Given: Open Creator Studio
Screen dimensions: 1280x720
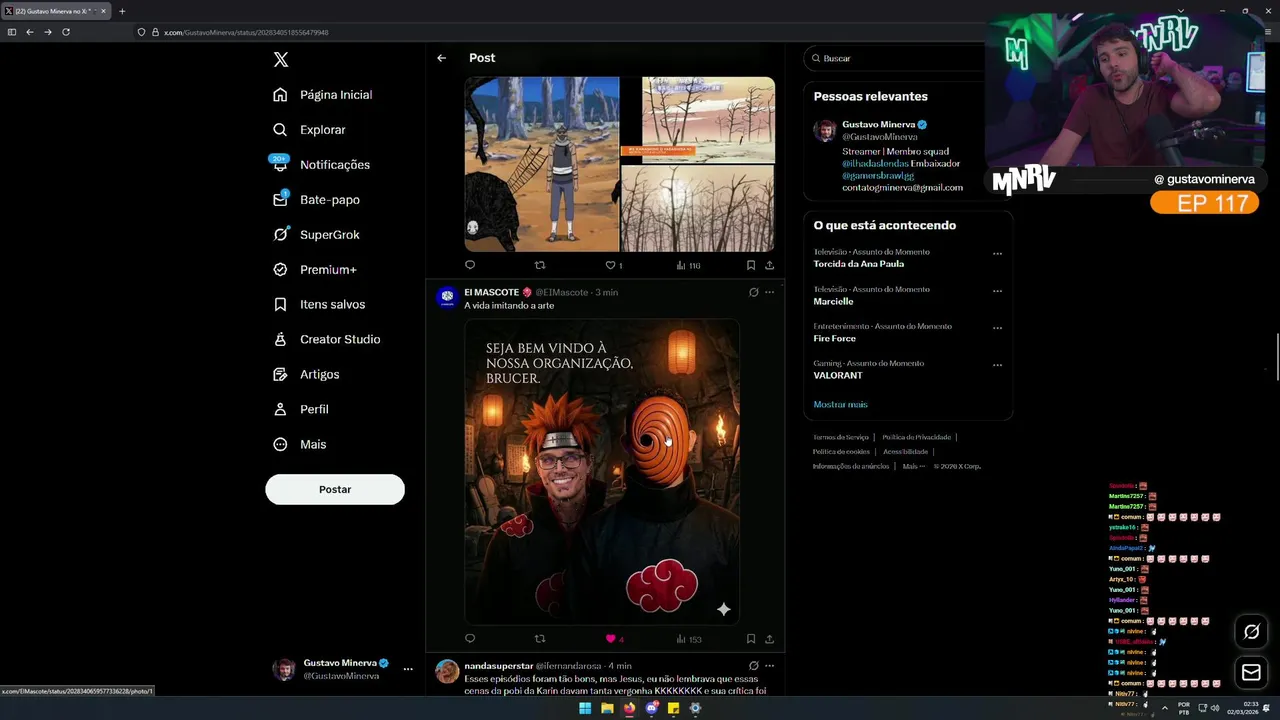Looking at the screenshot, I should pos(326,340).
